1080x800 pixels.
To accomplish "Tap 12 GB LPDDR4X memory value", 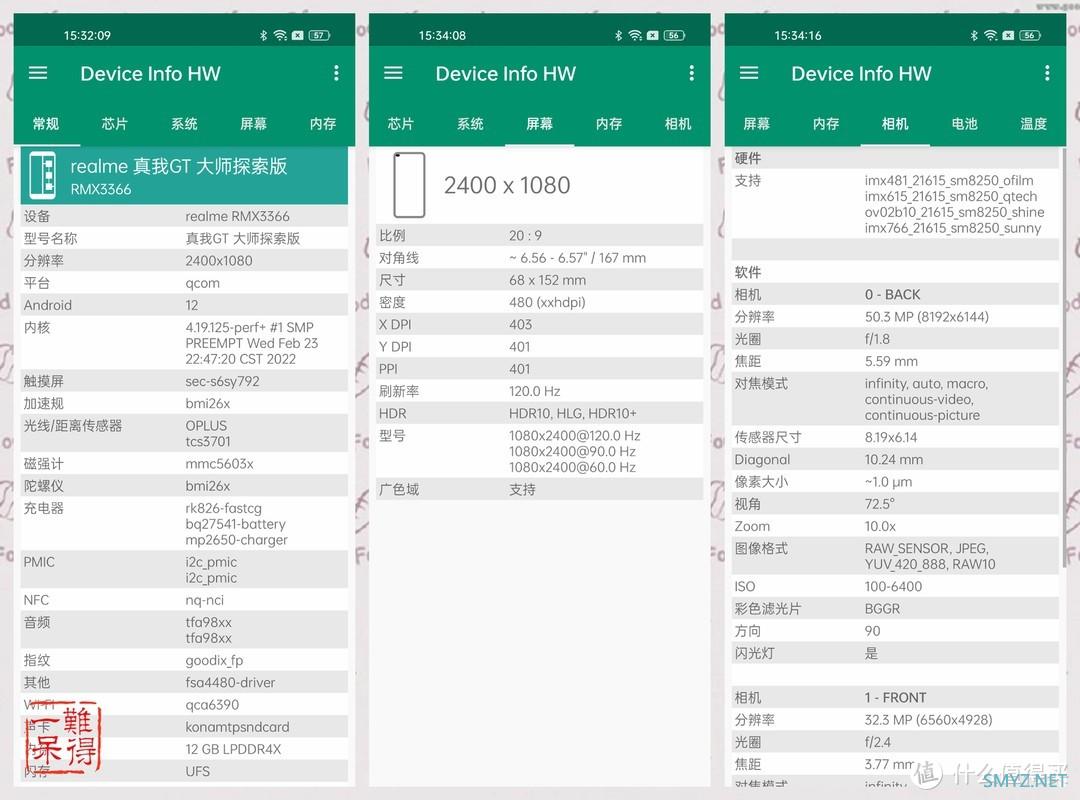I will (233, 749).
